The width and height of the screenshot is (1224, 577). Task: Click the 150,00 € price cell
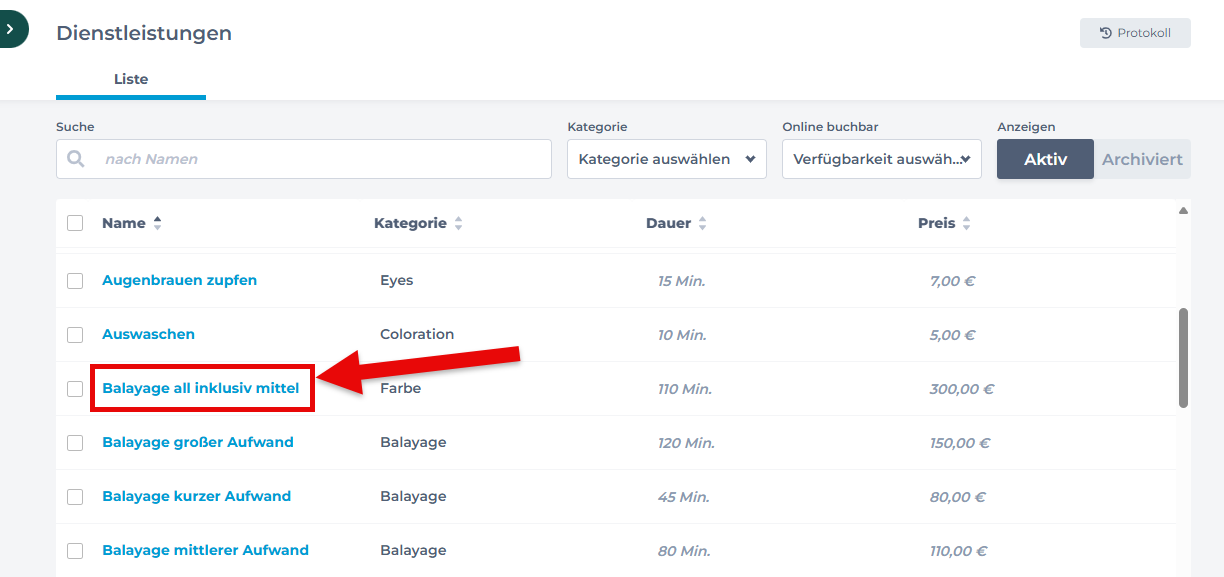click(960, 443)
